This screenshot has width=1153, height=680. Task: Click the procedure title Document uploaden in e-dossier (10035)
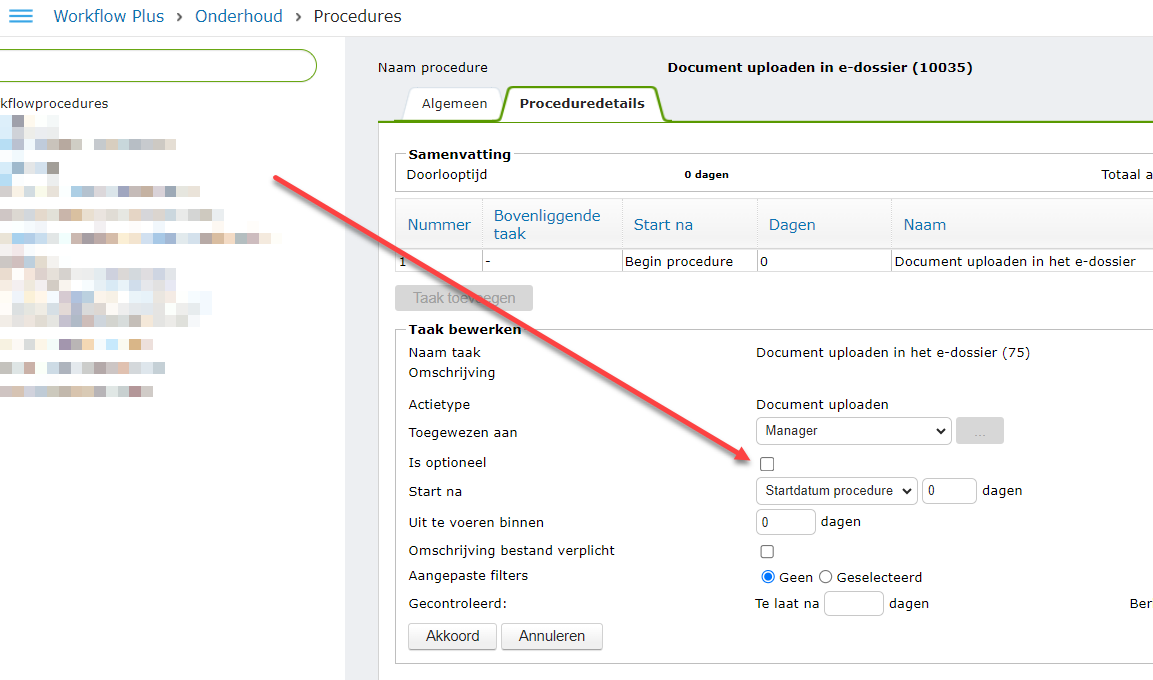[x=820, y=68]
